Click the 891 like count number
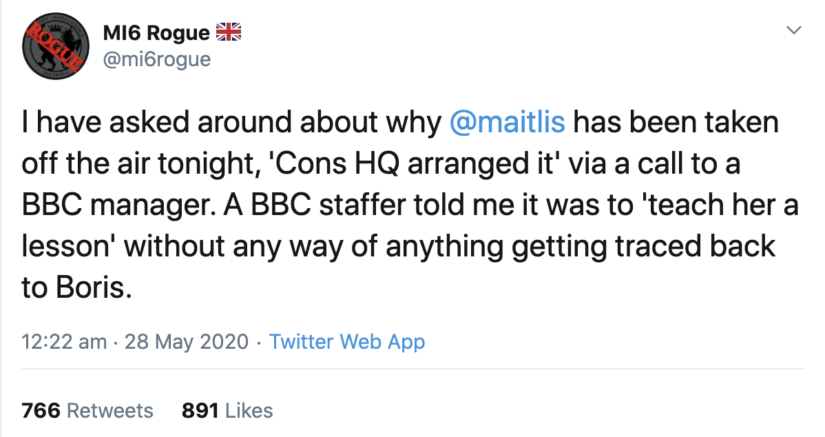 tap(200, 411)
